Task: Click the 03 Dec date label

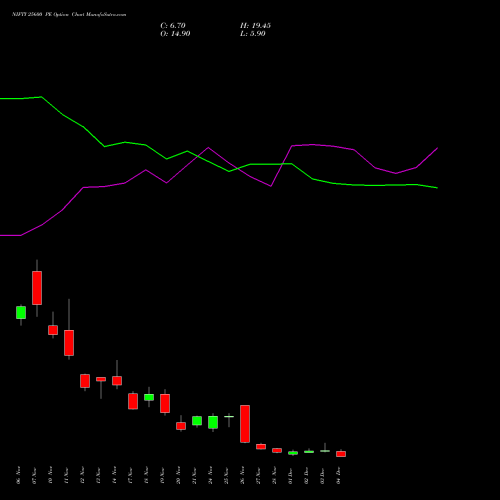Action: tap(322, 475)
